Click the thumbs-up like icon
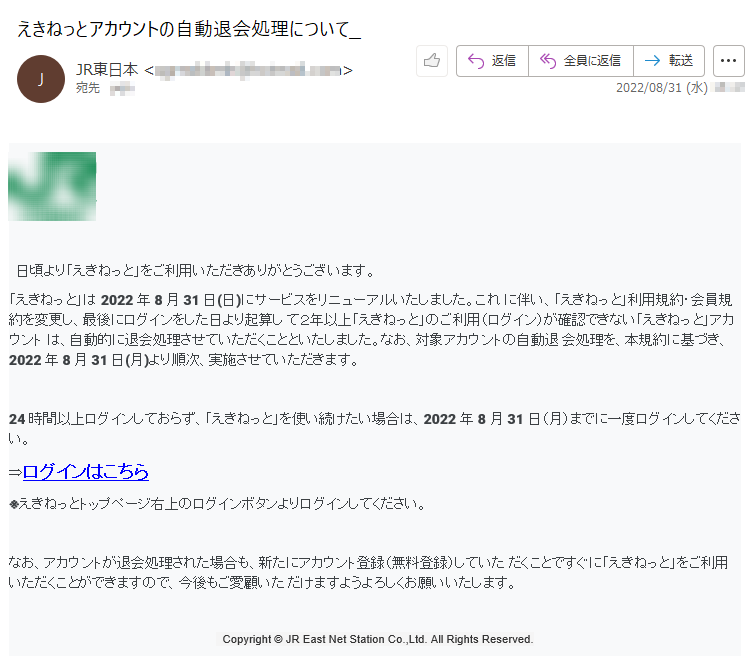The height and width of the screenshot is (666, 754). click(432, 61)
